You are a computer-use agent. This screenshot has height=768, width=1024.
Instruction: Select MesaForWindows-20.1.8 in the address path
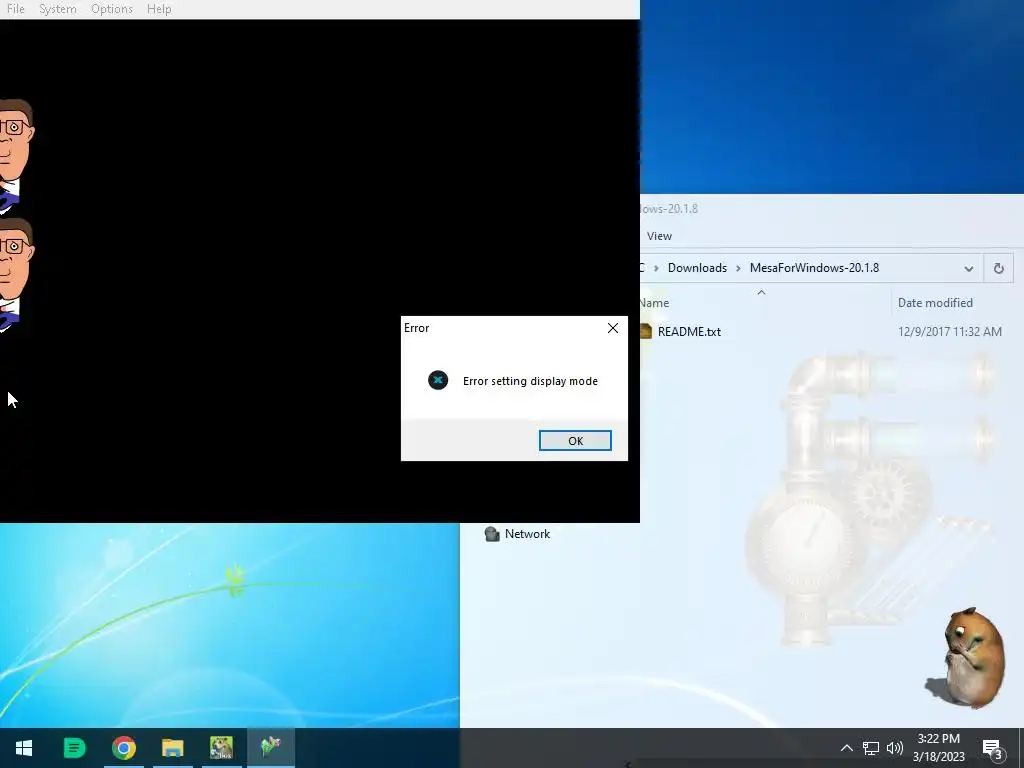coord(814,268)
